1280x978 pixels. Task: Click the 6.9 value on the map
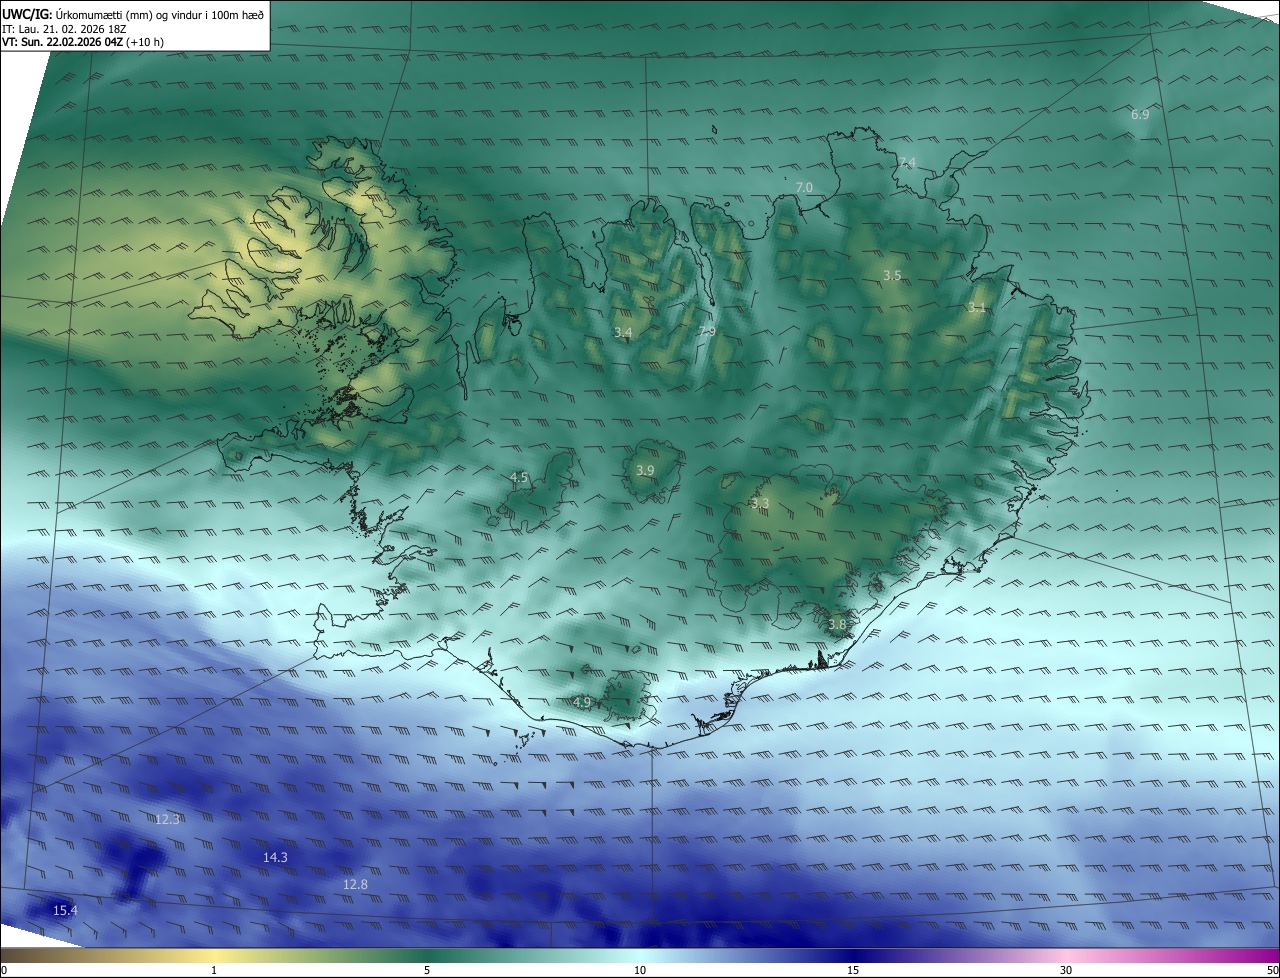pyautogui.click(x=1140, y=115)
